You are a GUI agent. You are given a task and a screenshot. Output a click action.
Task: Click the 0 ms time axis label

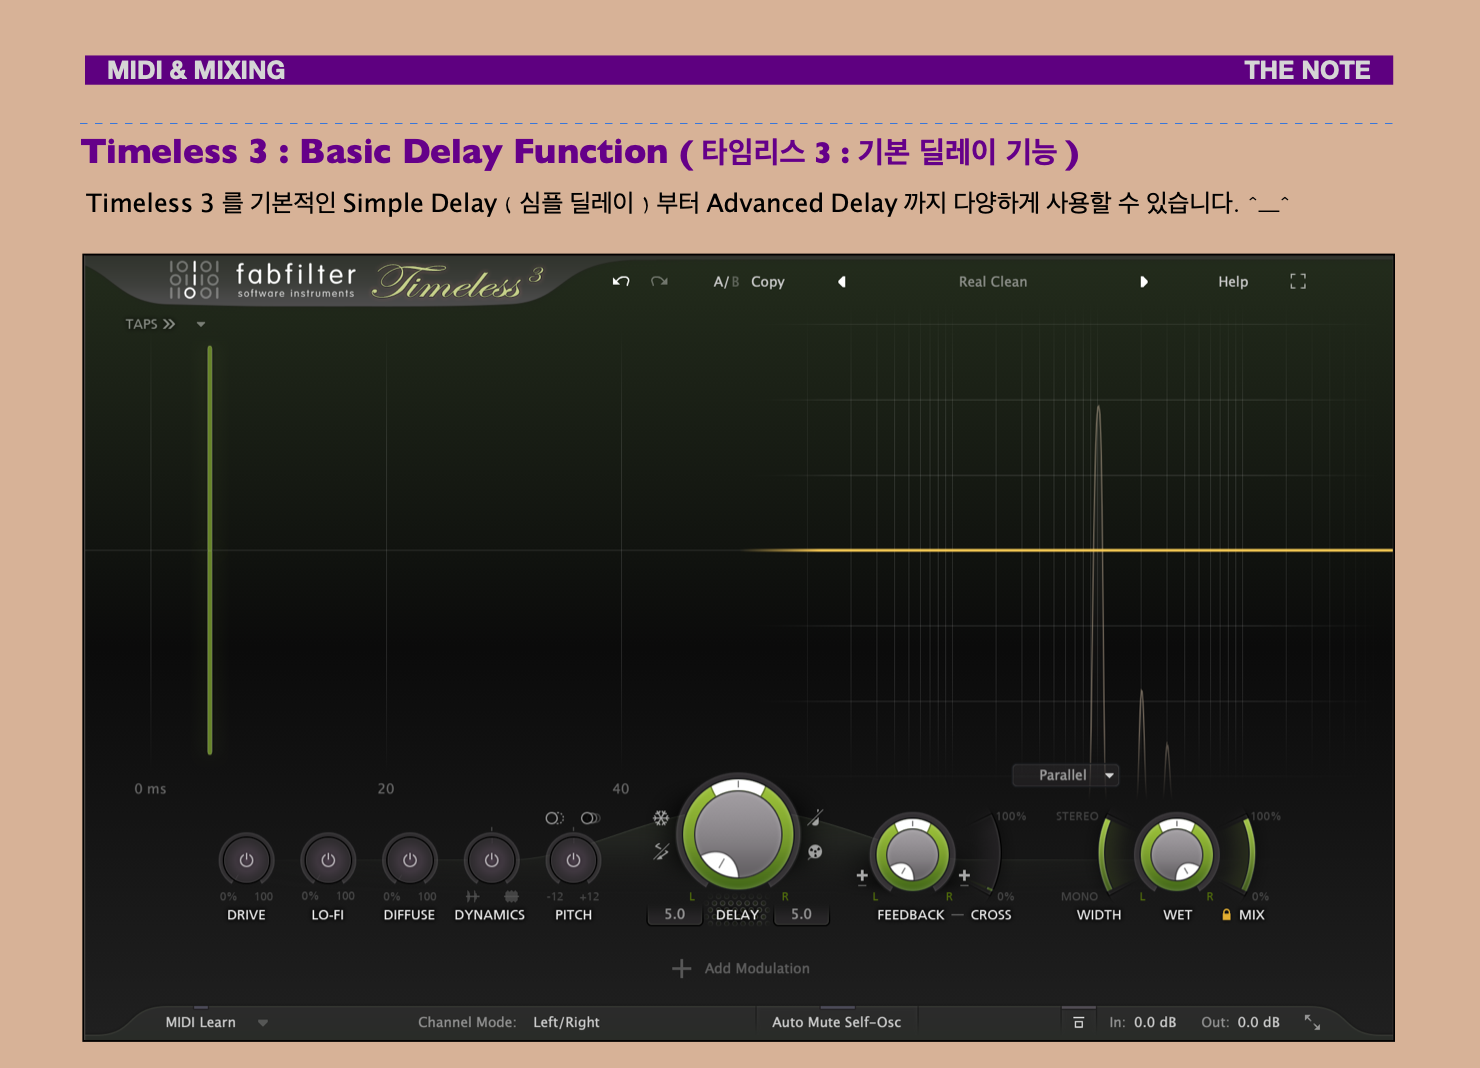[150, 789]
